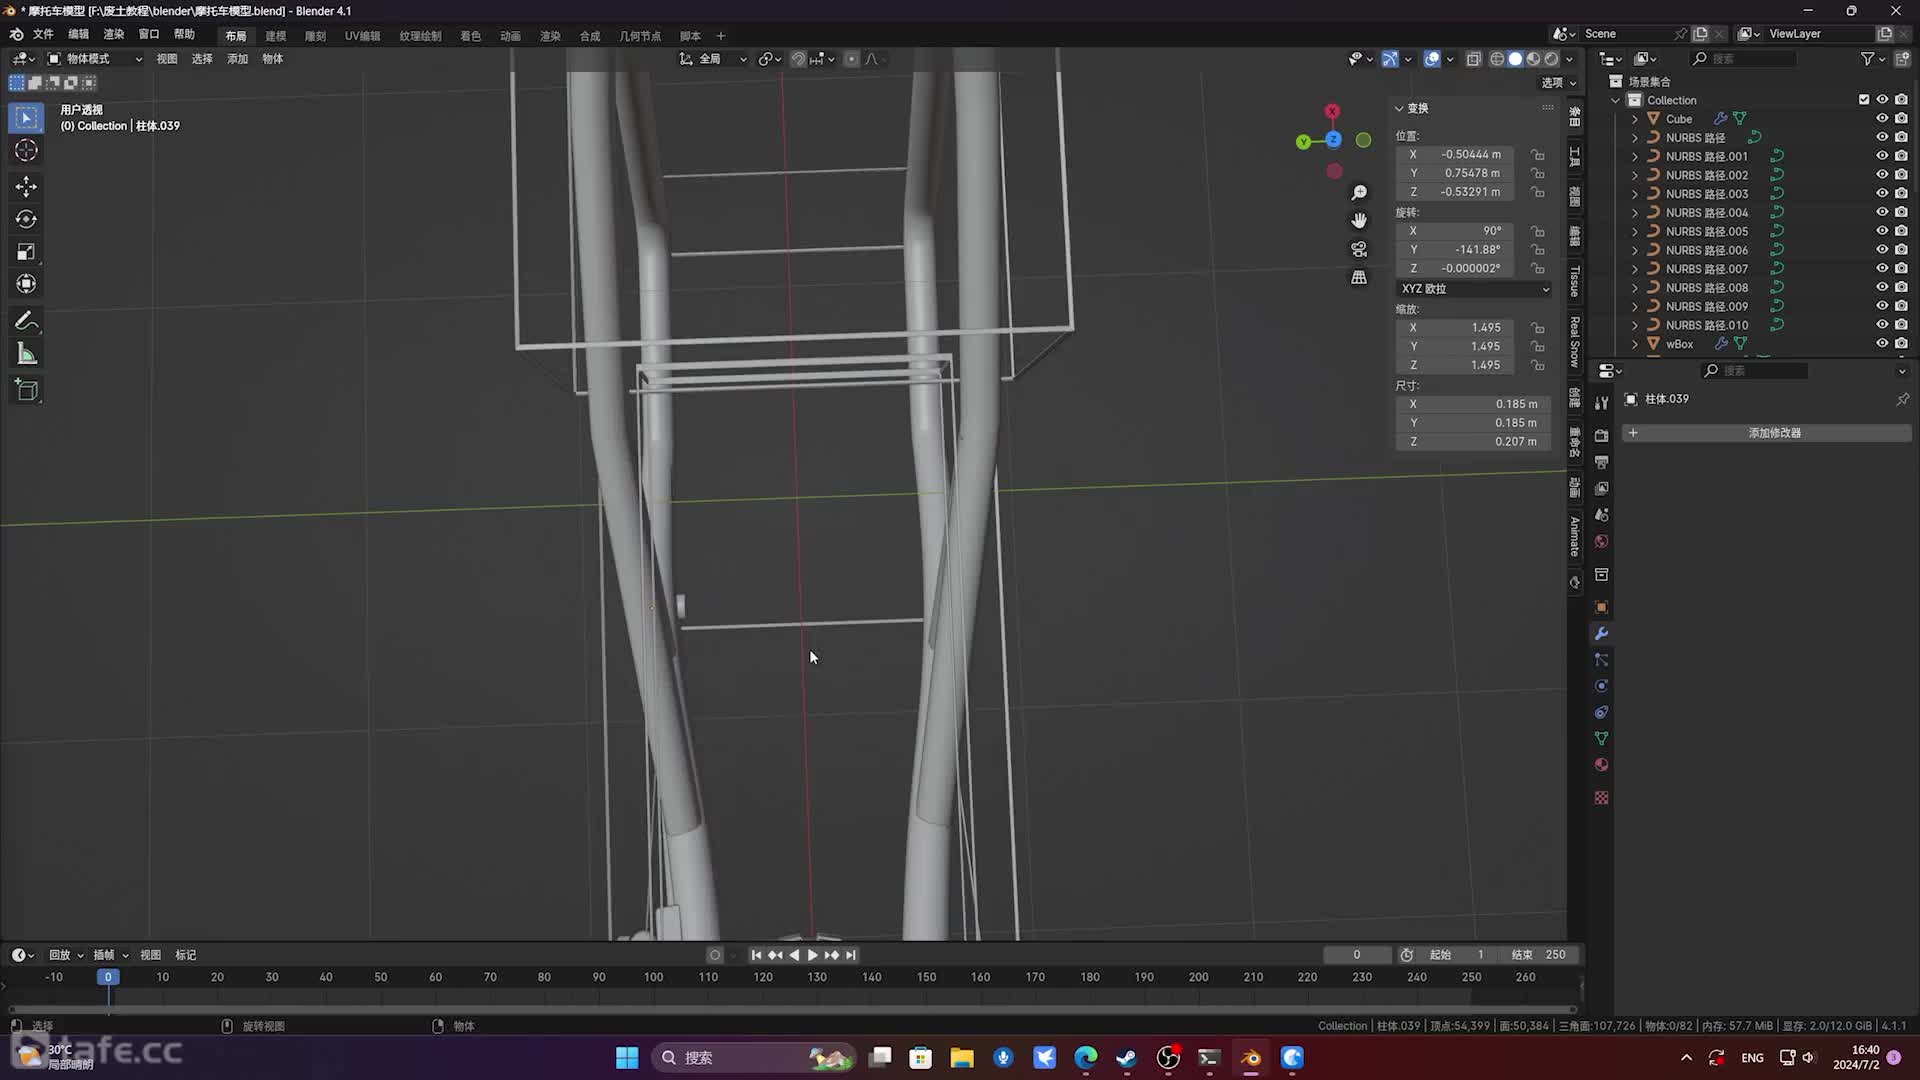Disable rendering for NURBS 路径.003
This screenshot has height=1080, width=1920.
coord(1901,194)
